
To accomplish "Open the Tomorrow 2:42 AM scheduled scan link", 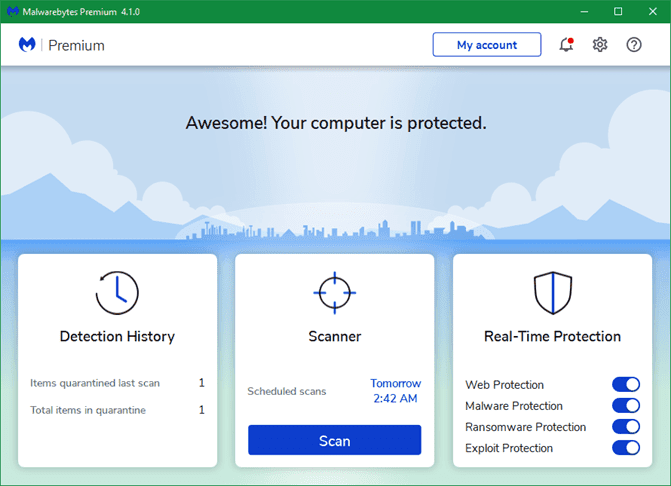I will coord(395,391).
